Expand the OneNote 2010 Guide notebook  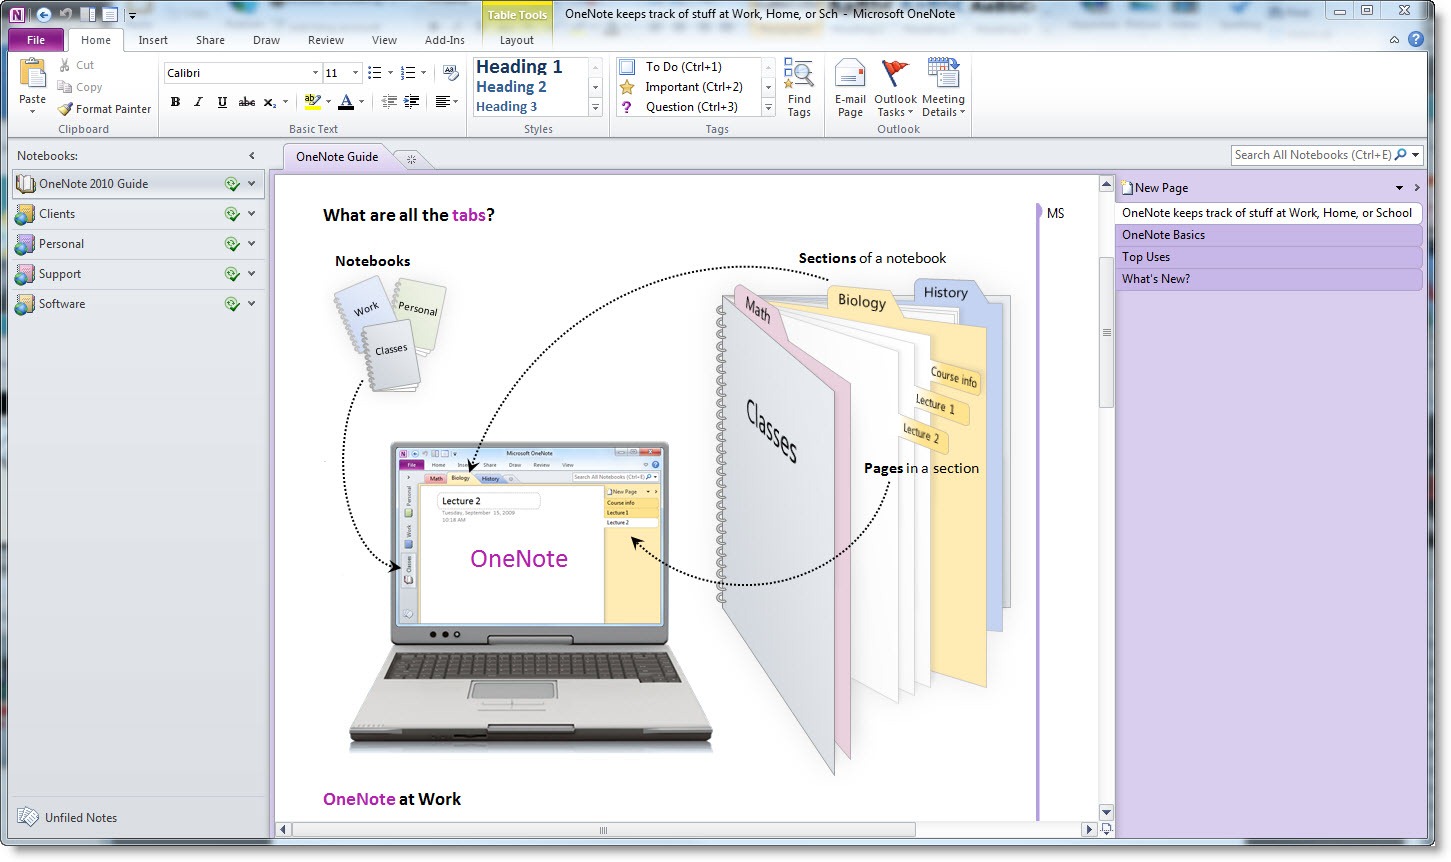coord(252,184)
